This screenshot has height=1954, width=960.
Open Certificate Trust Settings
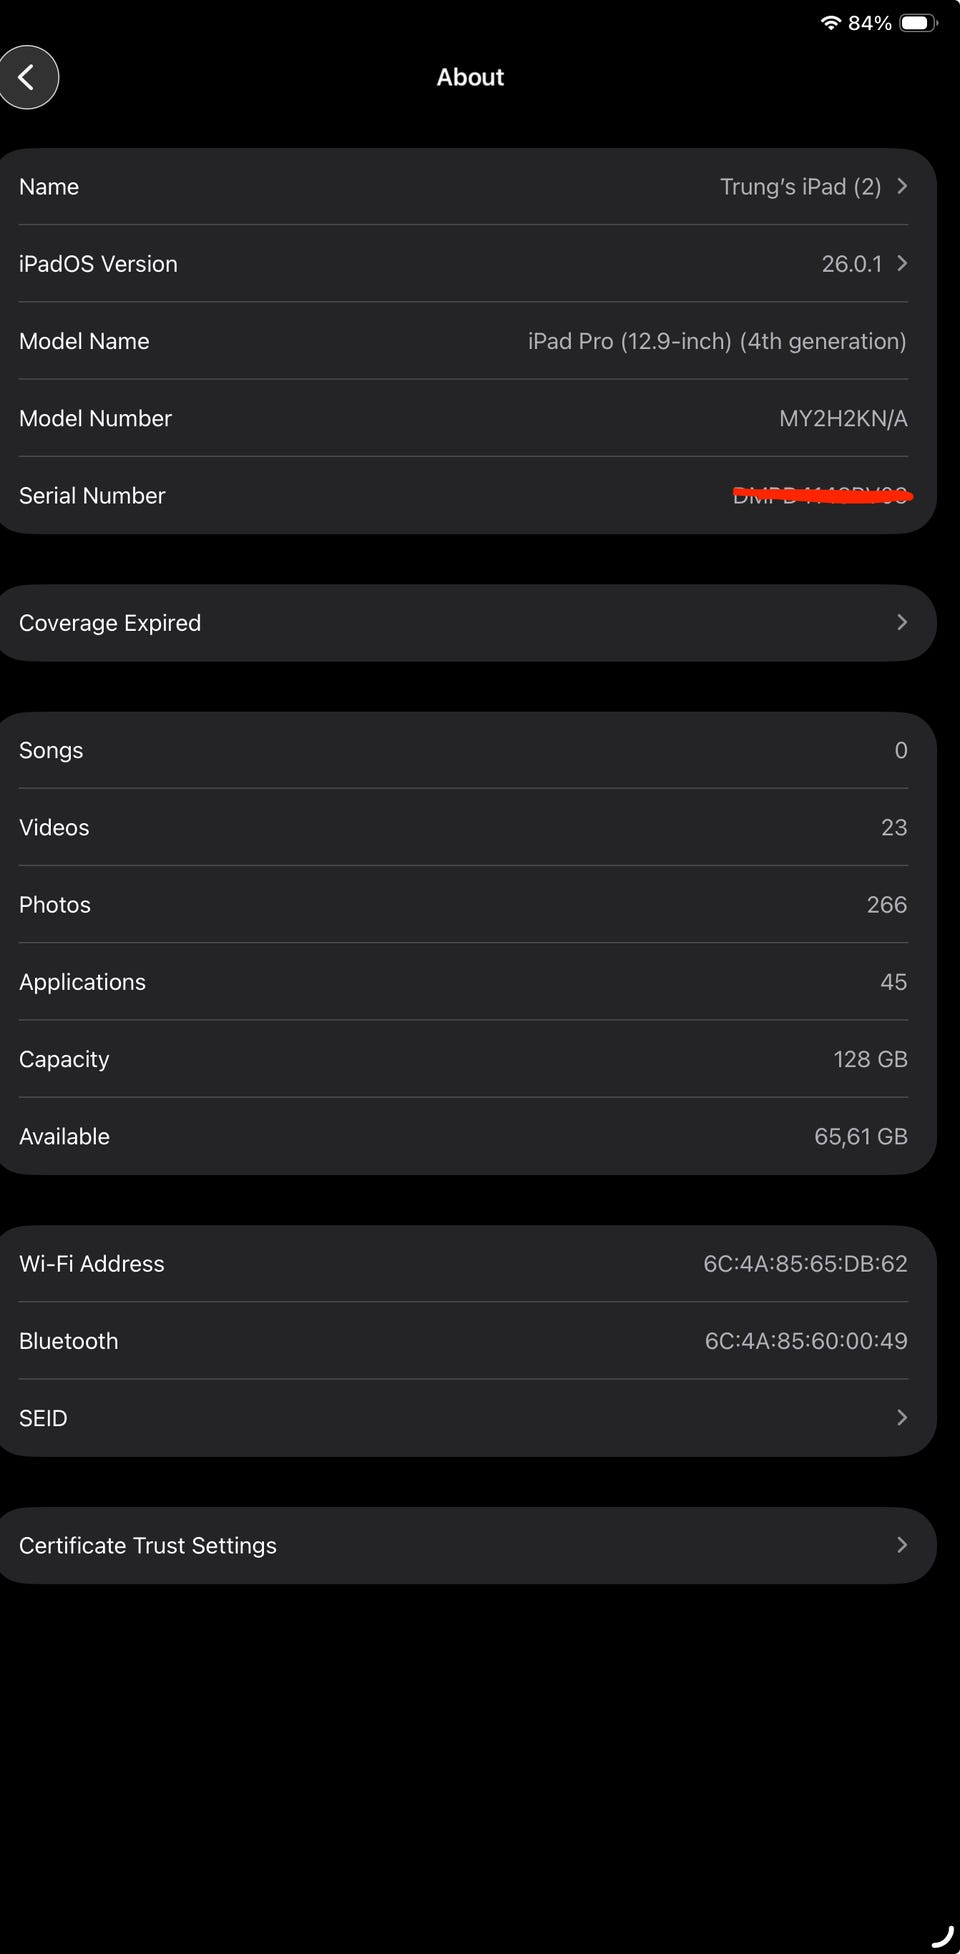tap(148, 1545)
